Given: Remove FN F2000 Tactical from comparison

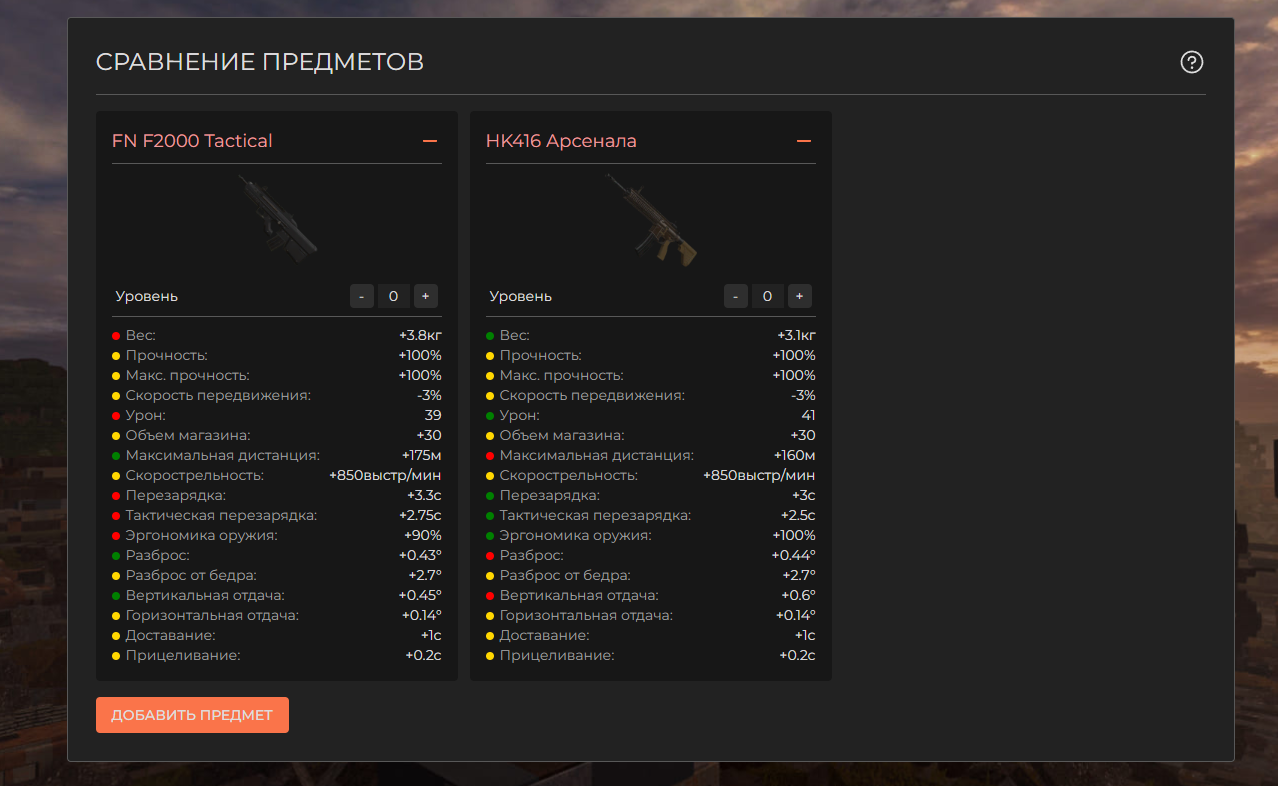Looking at the screenshot, I should tap(430, 141).
